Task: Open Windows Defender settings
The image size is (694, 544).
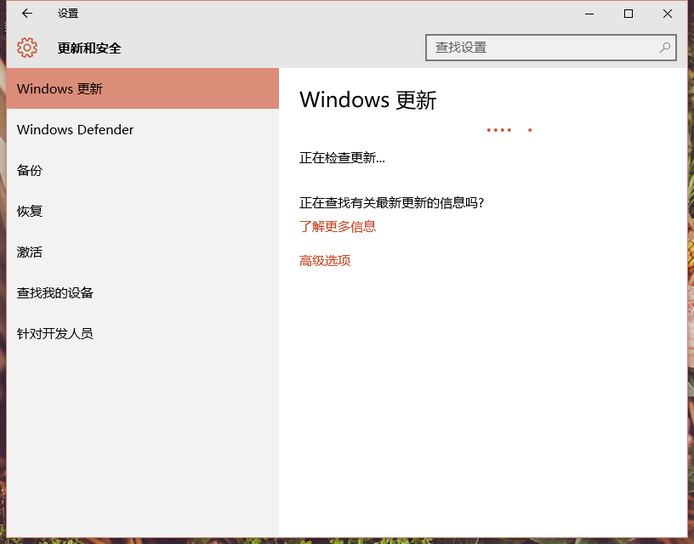Action: 75,130
